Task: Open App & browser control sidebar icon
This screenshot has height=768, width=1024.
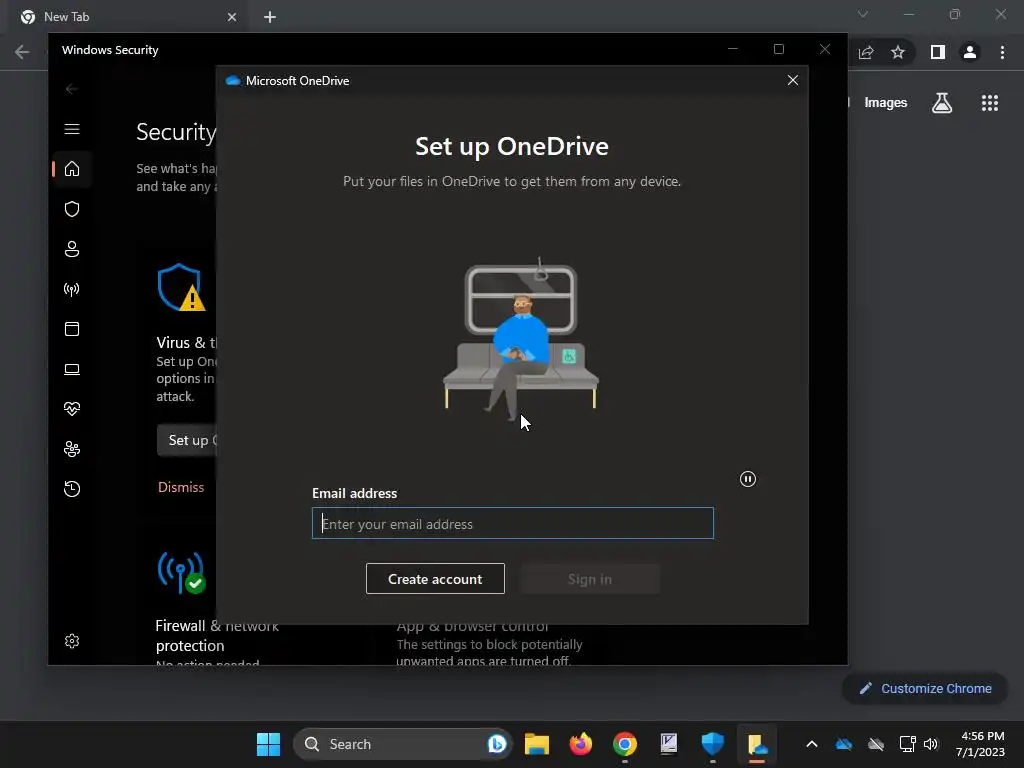Action: pos(72,329)
